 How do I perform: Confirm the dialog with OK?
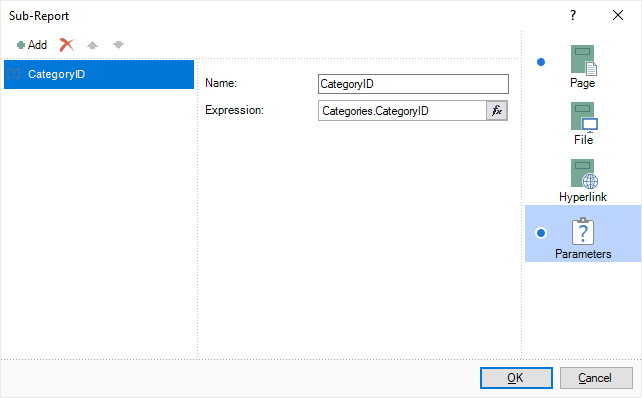516,378
